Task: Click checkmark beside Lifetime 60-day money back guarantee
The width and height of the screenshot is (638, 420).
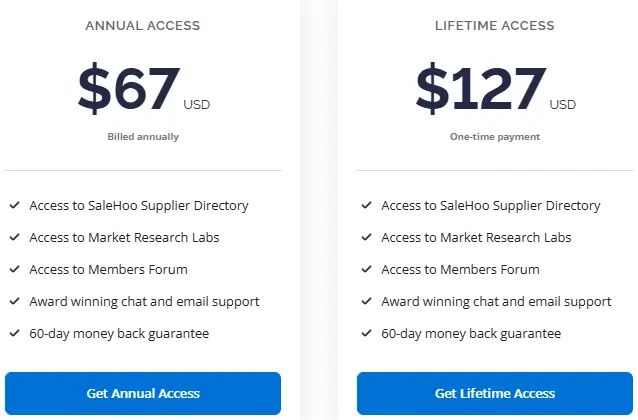Action: click(x=366, y=334)
